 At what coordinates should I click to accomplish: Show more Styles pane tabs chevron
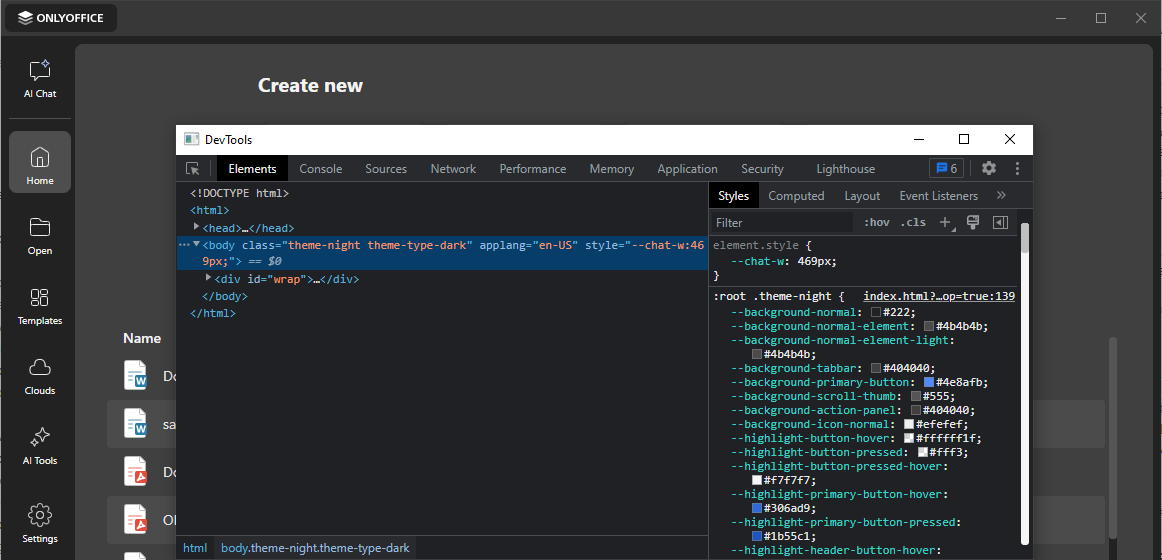[1001, 196]
